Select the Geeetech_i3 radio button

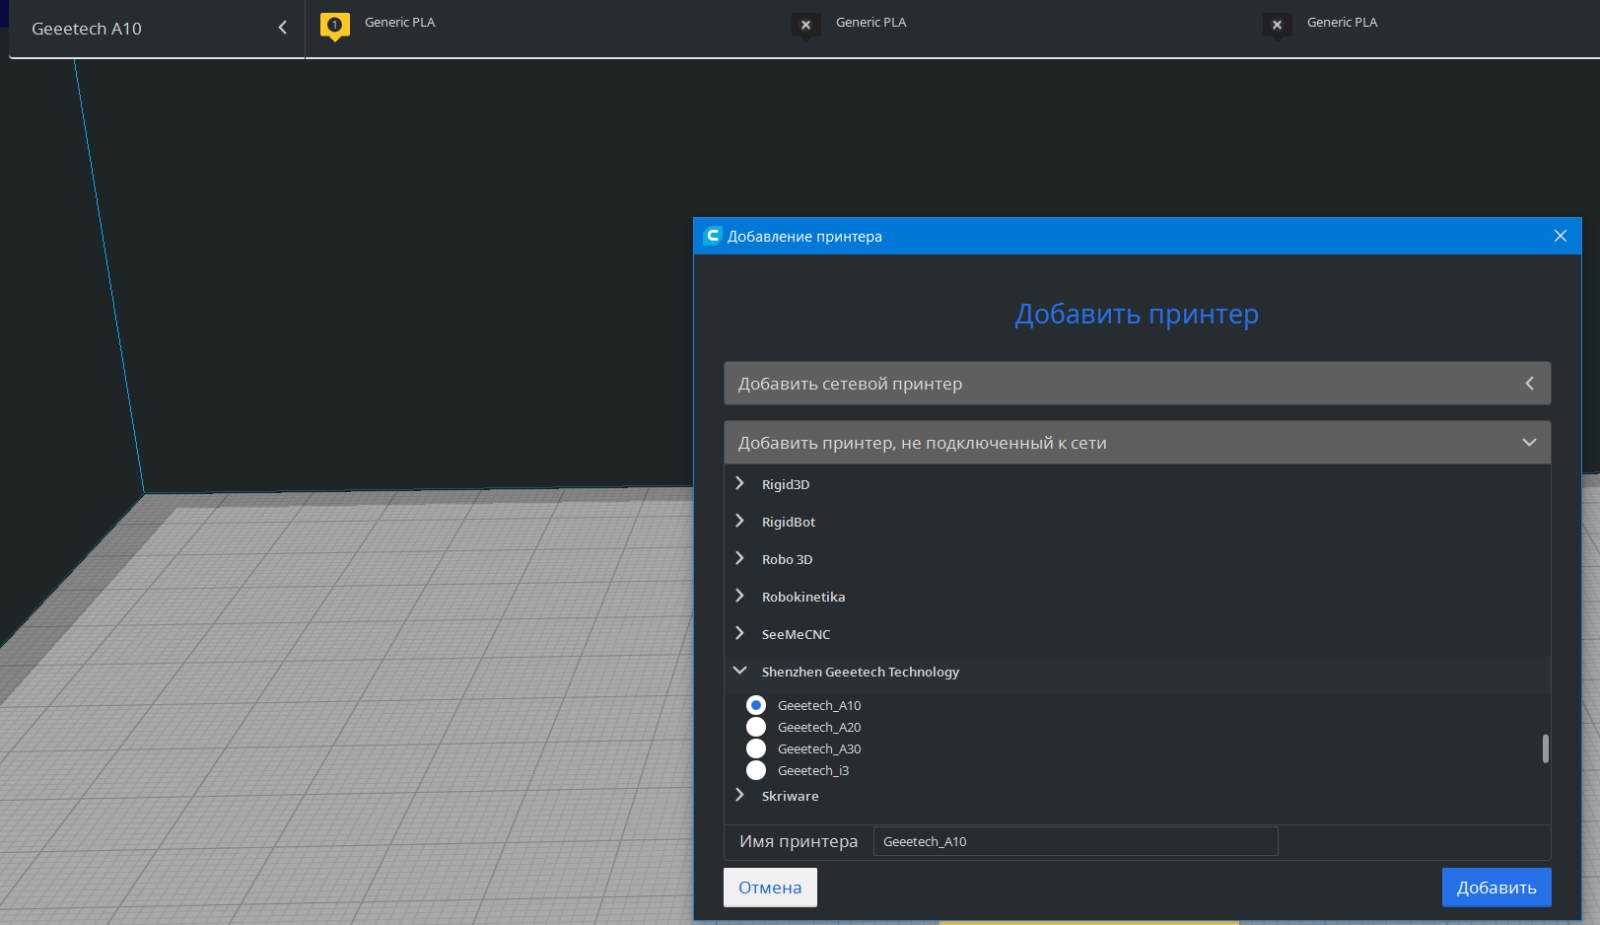coord(756,770)
